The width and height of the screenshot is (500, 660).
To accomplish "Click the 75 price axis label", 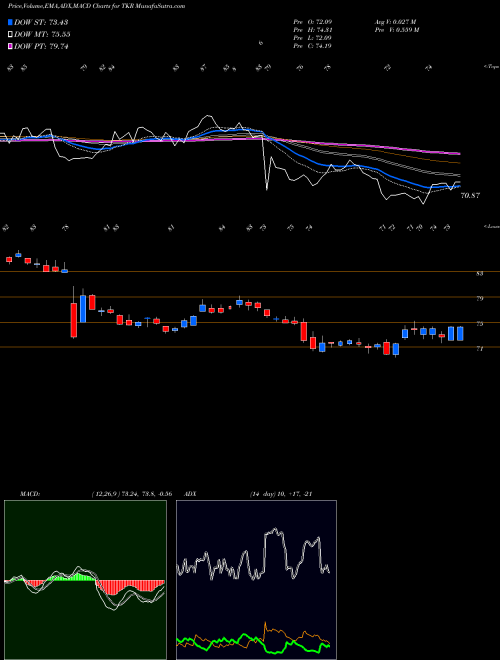I will [x=479, y=324].
